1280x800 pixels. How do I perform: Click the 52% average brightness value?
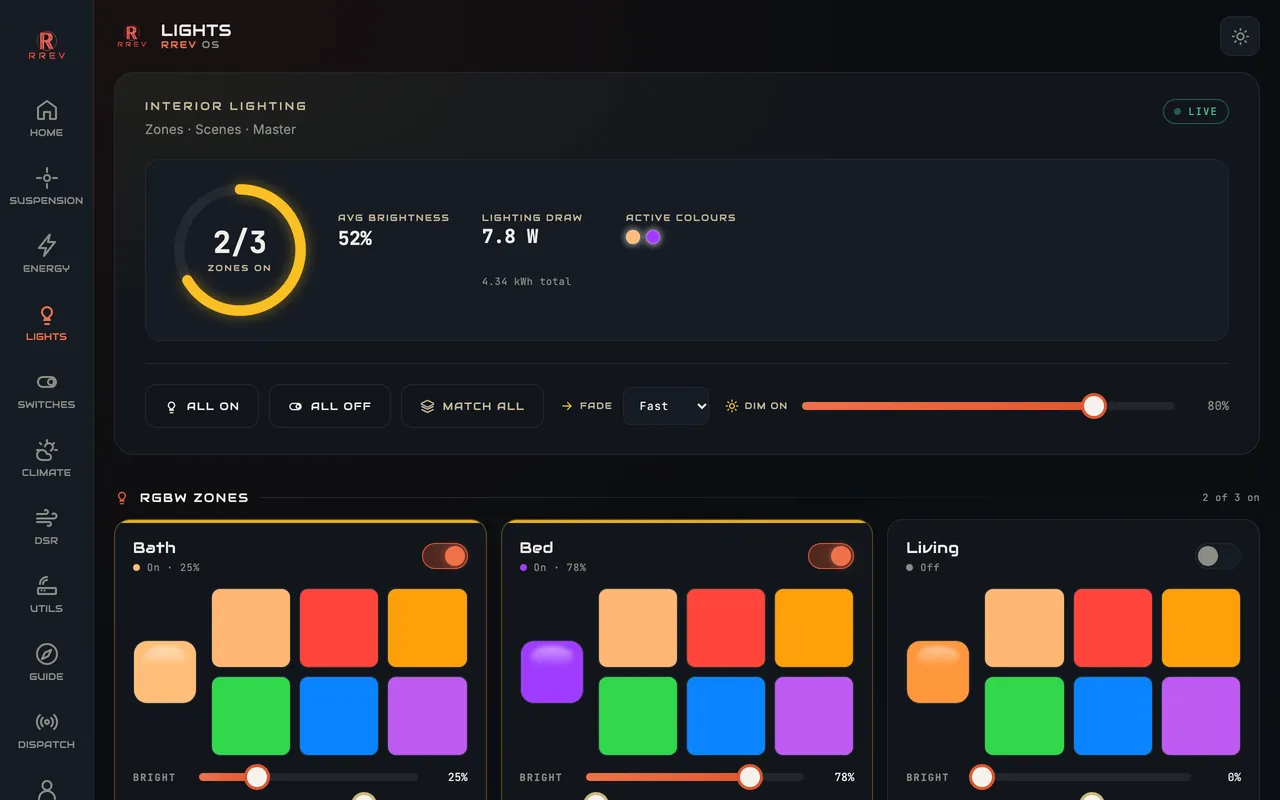[x=355, y=238]
